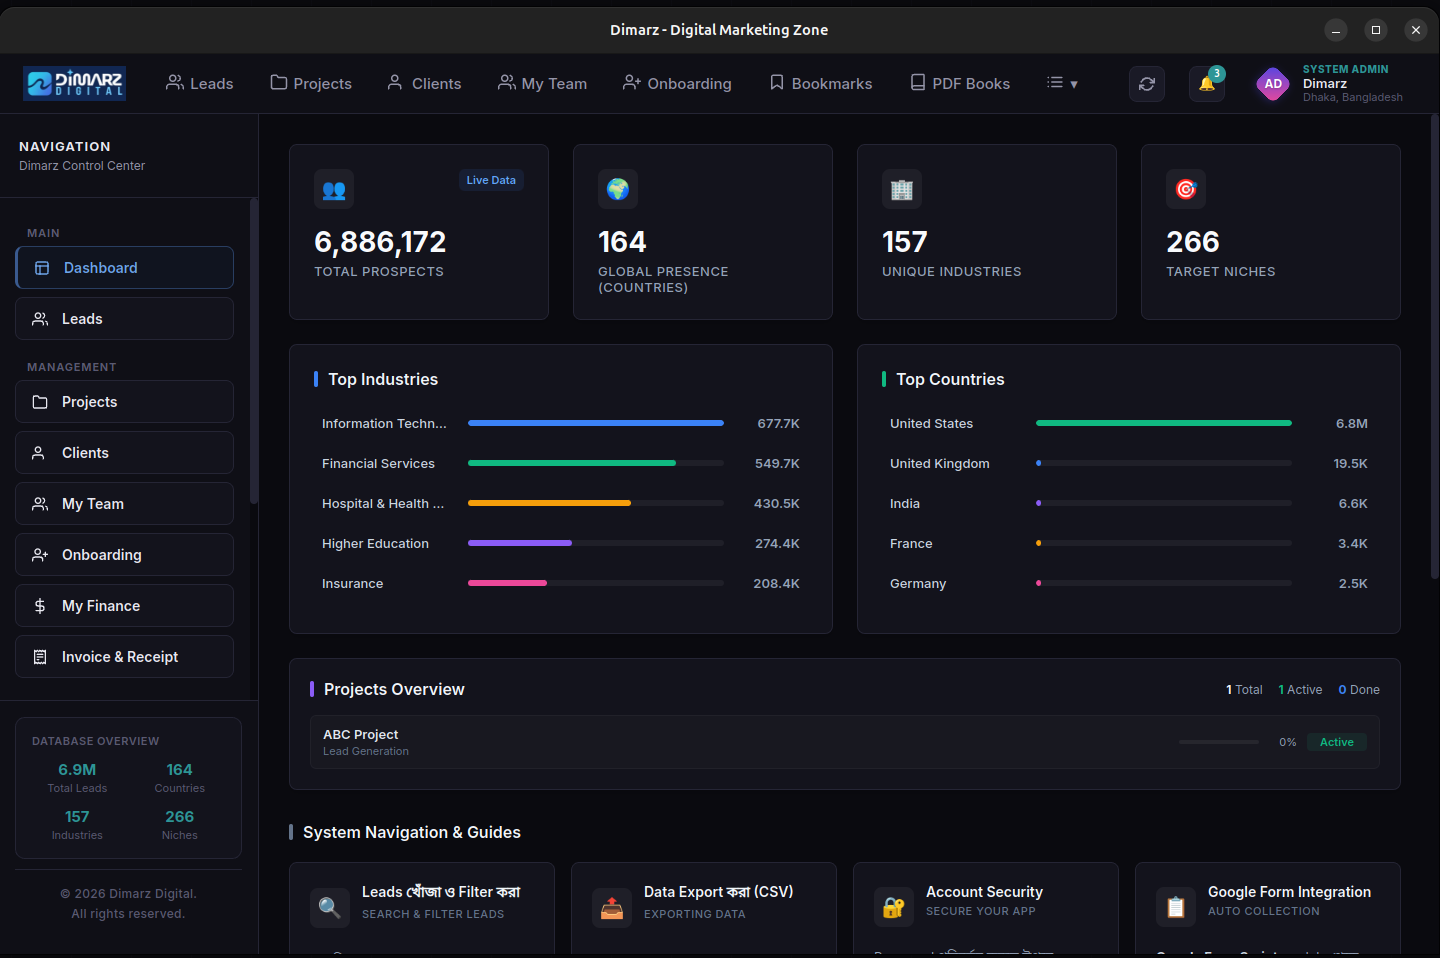Open Leads from top navigation
1440x958 pixels.
point(200,83)
